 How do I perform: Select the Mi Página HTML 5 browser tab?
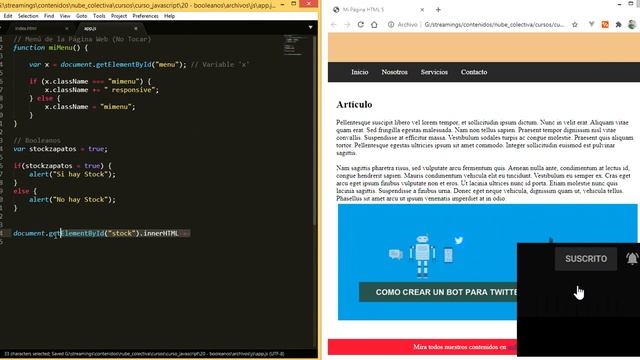(378, 9)
